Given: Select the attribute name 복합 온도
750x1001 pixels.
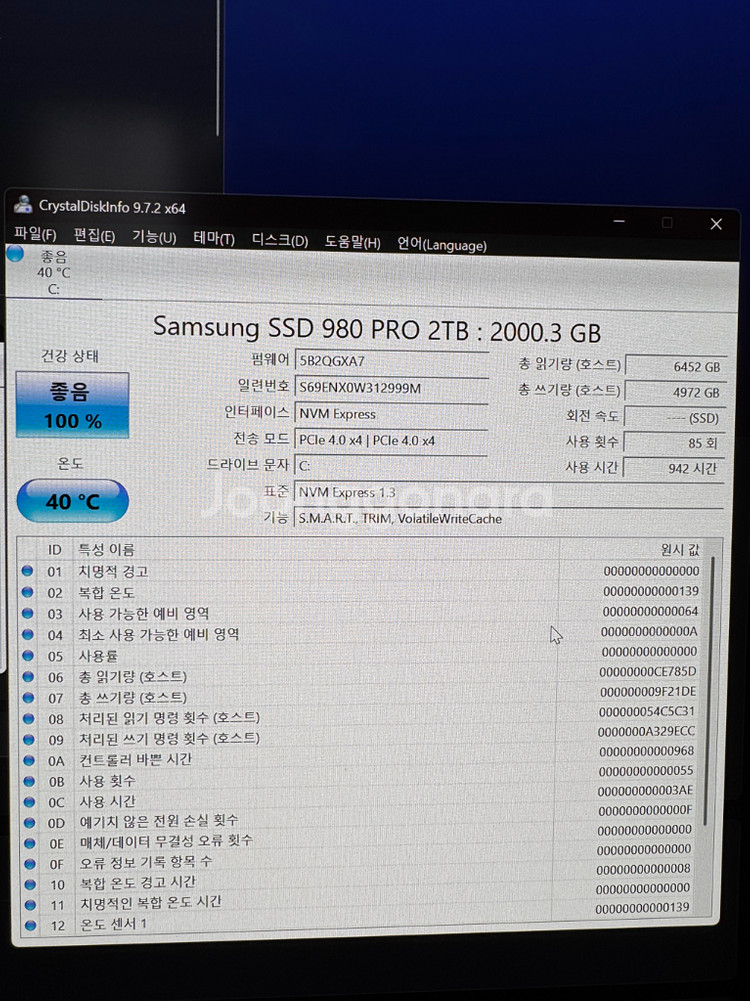Looking at the screenshot, I should [106, 592].
